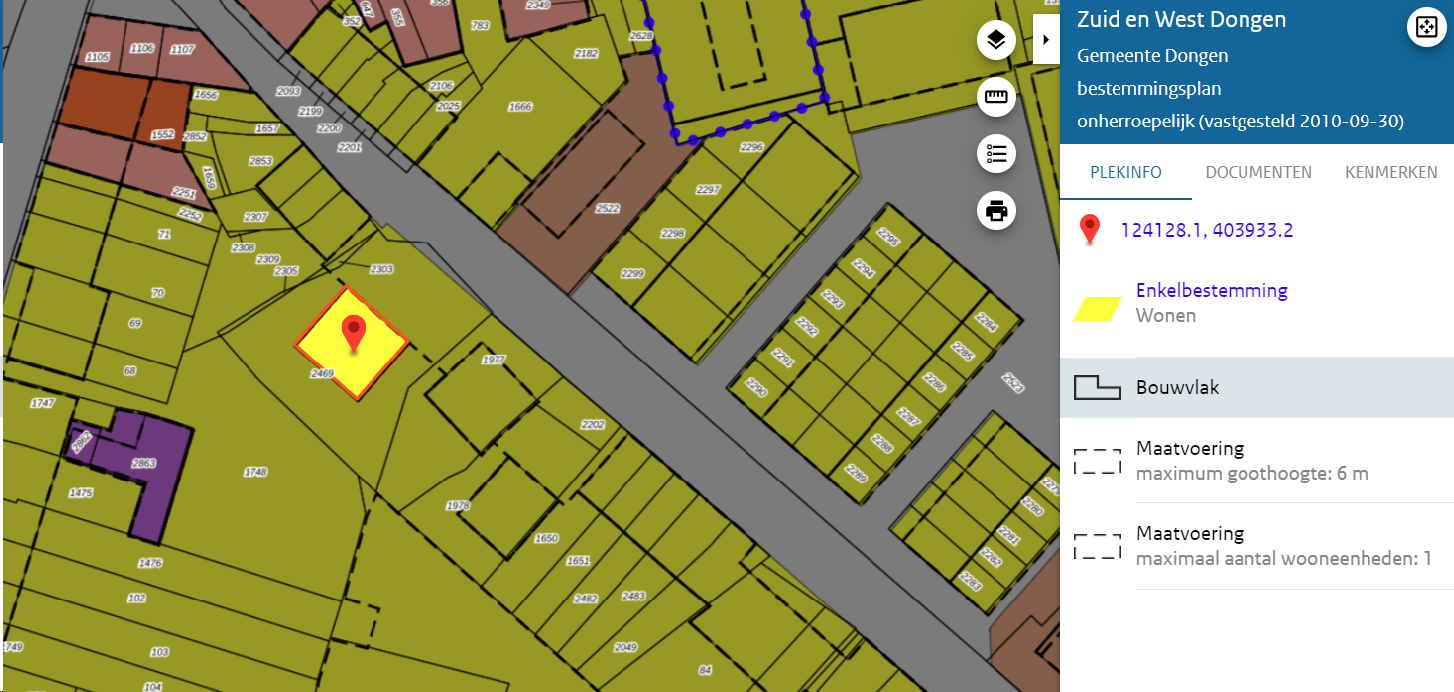Click parcel number 1748 on map
This screenshot has height=692, width=1454.
[256, 471]
